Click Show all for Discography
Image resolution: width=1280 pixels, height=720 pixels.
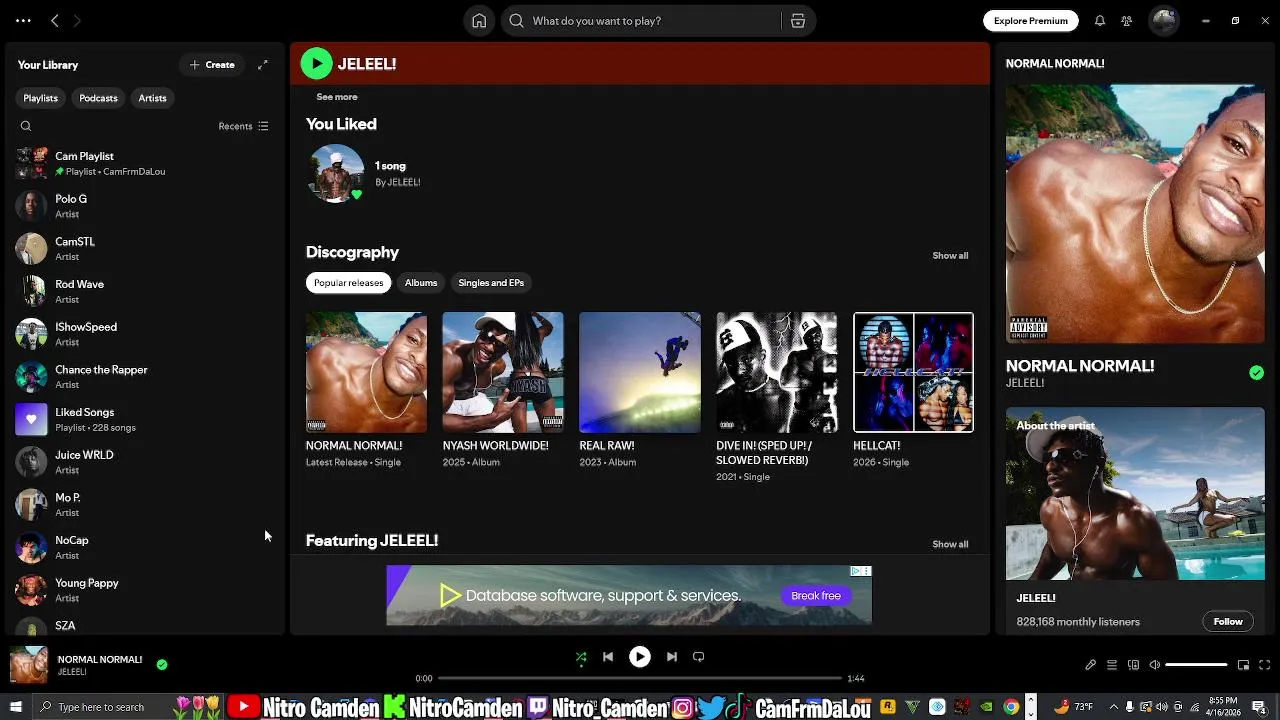pos(950,256)
